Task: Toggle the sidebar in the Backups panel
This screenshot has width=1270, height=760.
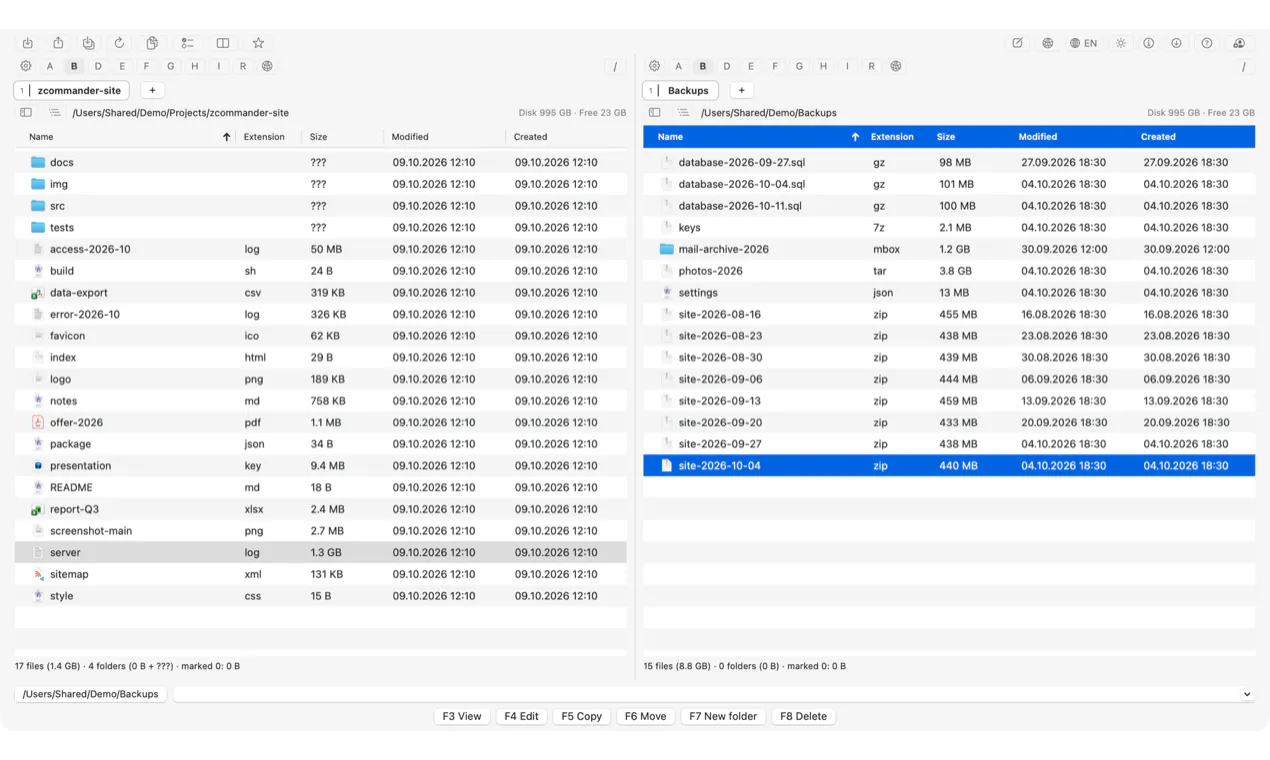Action: (x=654, y=113)
